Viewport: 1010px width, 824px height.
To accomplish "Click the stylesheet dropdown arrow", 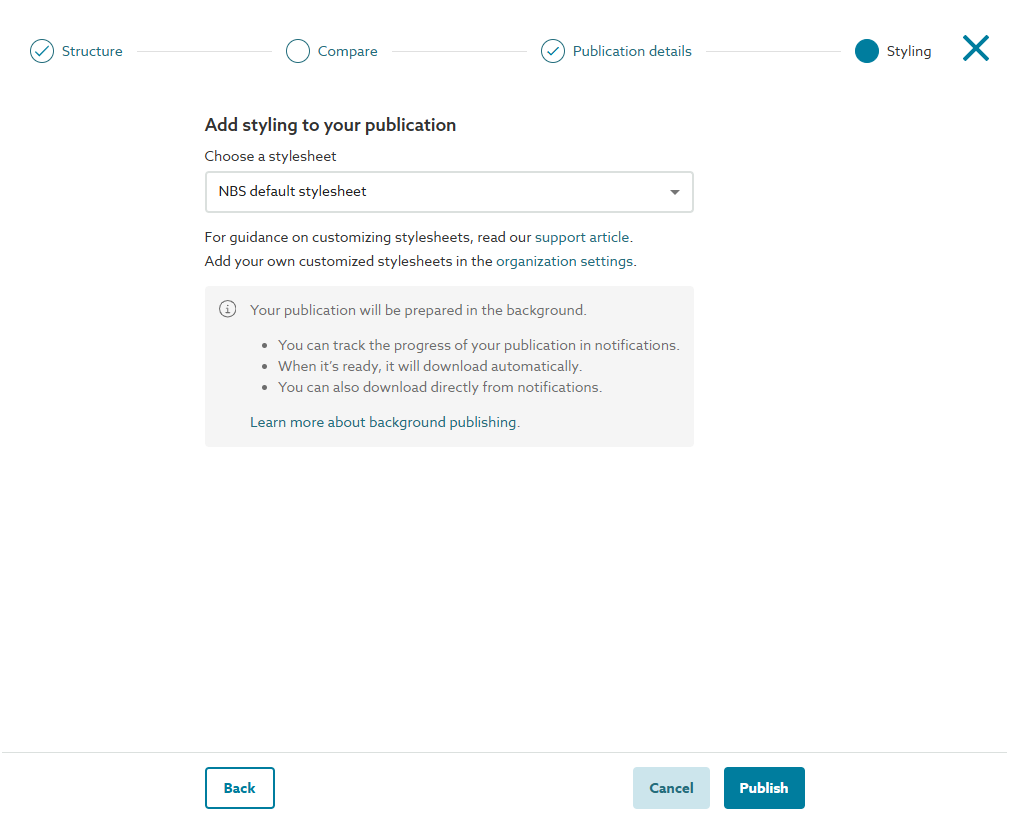I will tap(674, 192).
